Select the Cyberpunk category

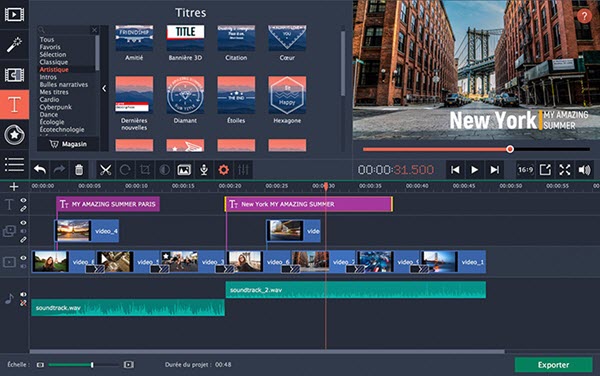(x=55, y=107)
